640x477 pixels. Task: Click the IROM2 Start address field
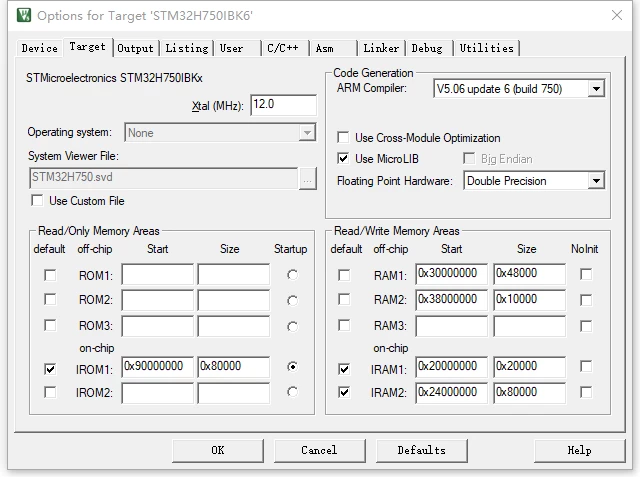(158, 393)
